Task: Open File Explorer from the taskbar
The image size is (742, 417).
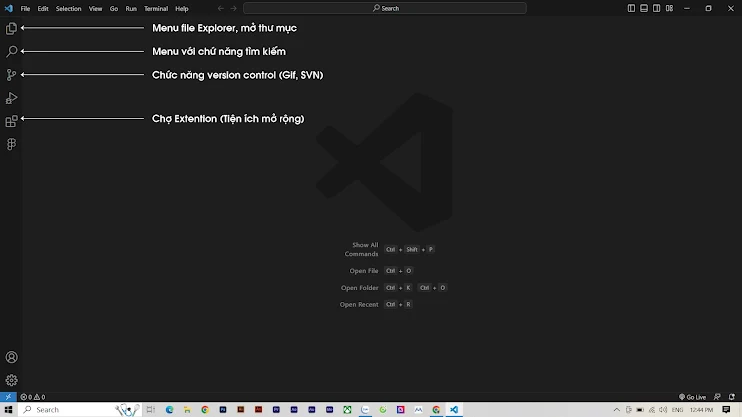Action: (x=187, y=409)
